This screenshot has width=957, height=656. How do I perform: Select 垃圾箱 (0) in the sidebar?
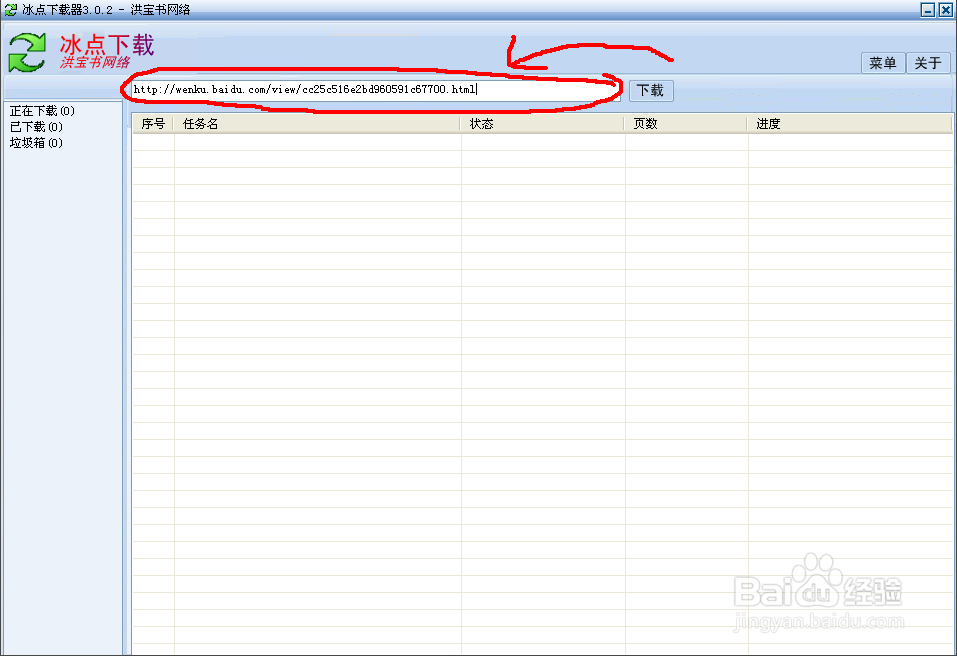click(36, 143)
